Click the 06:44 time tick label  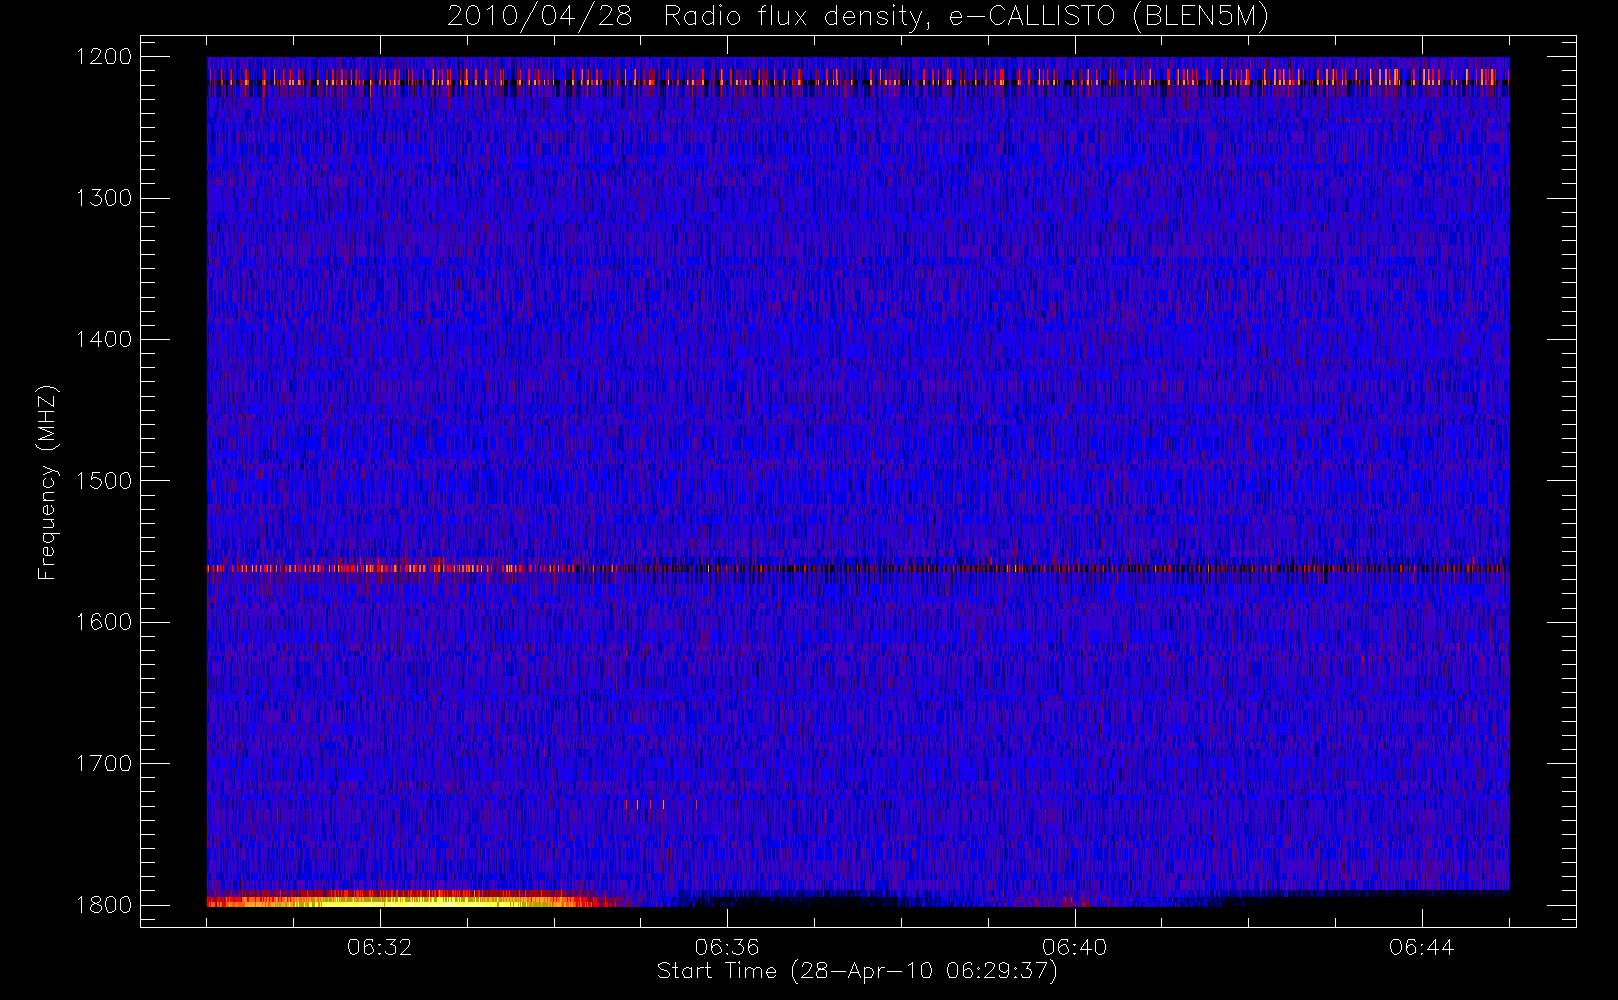click(1421, 947)
